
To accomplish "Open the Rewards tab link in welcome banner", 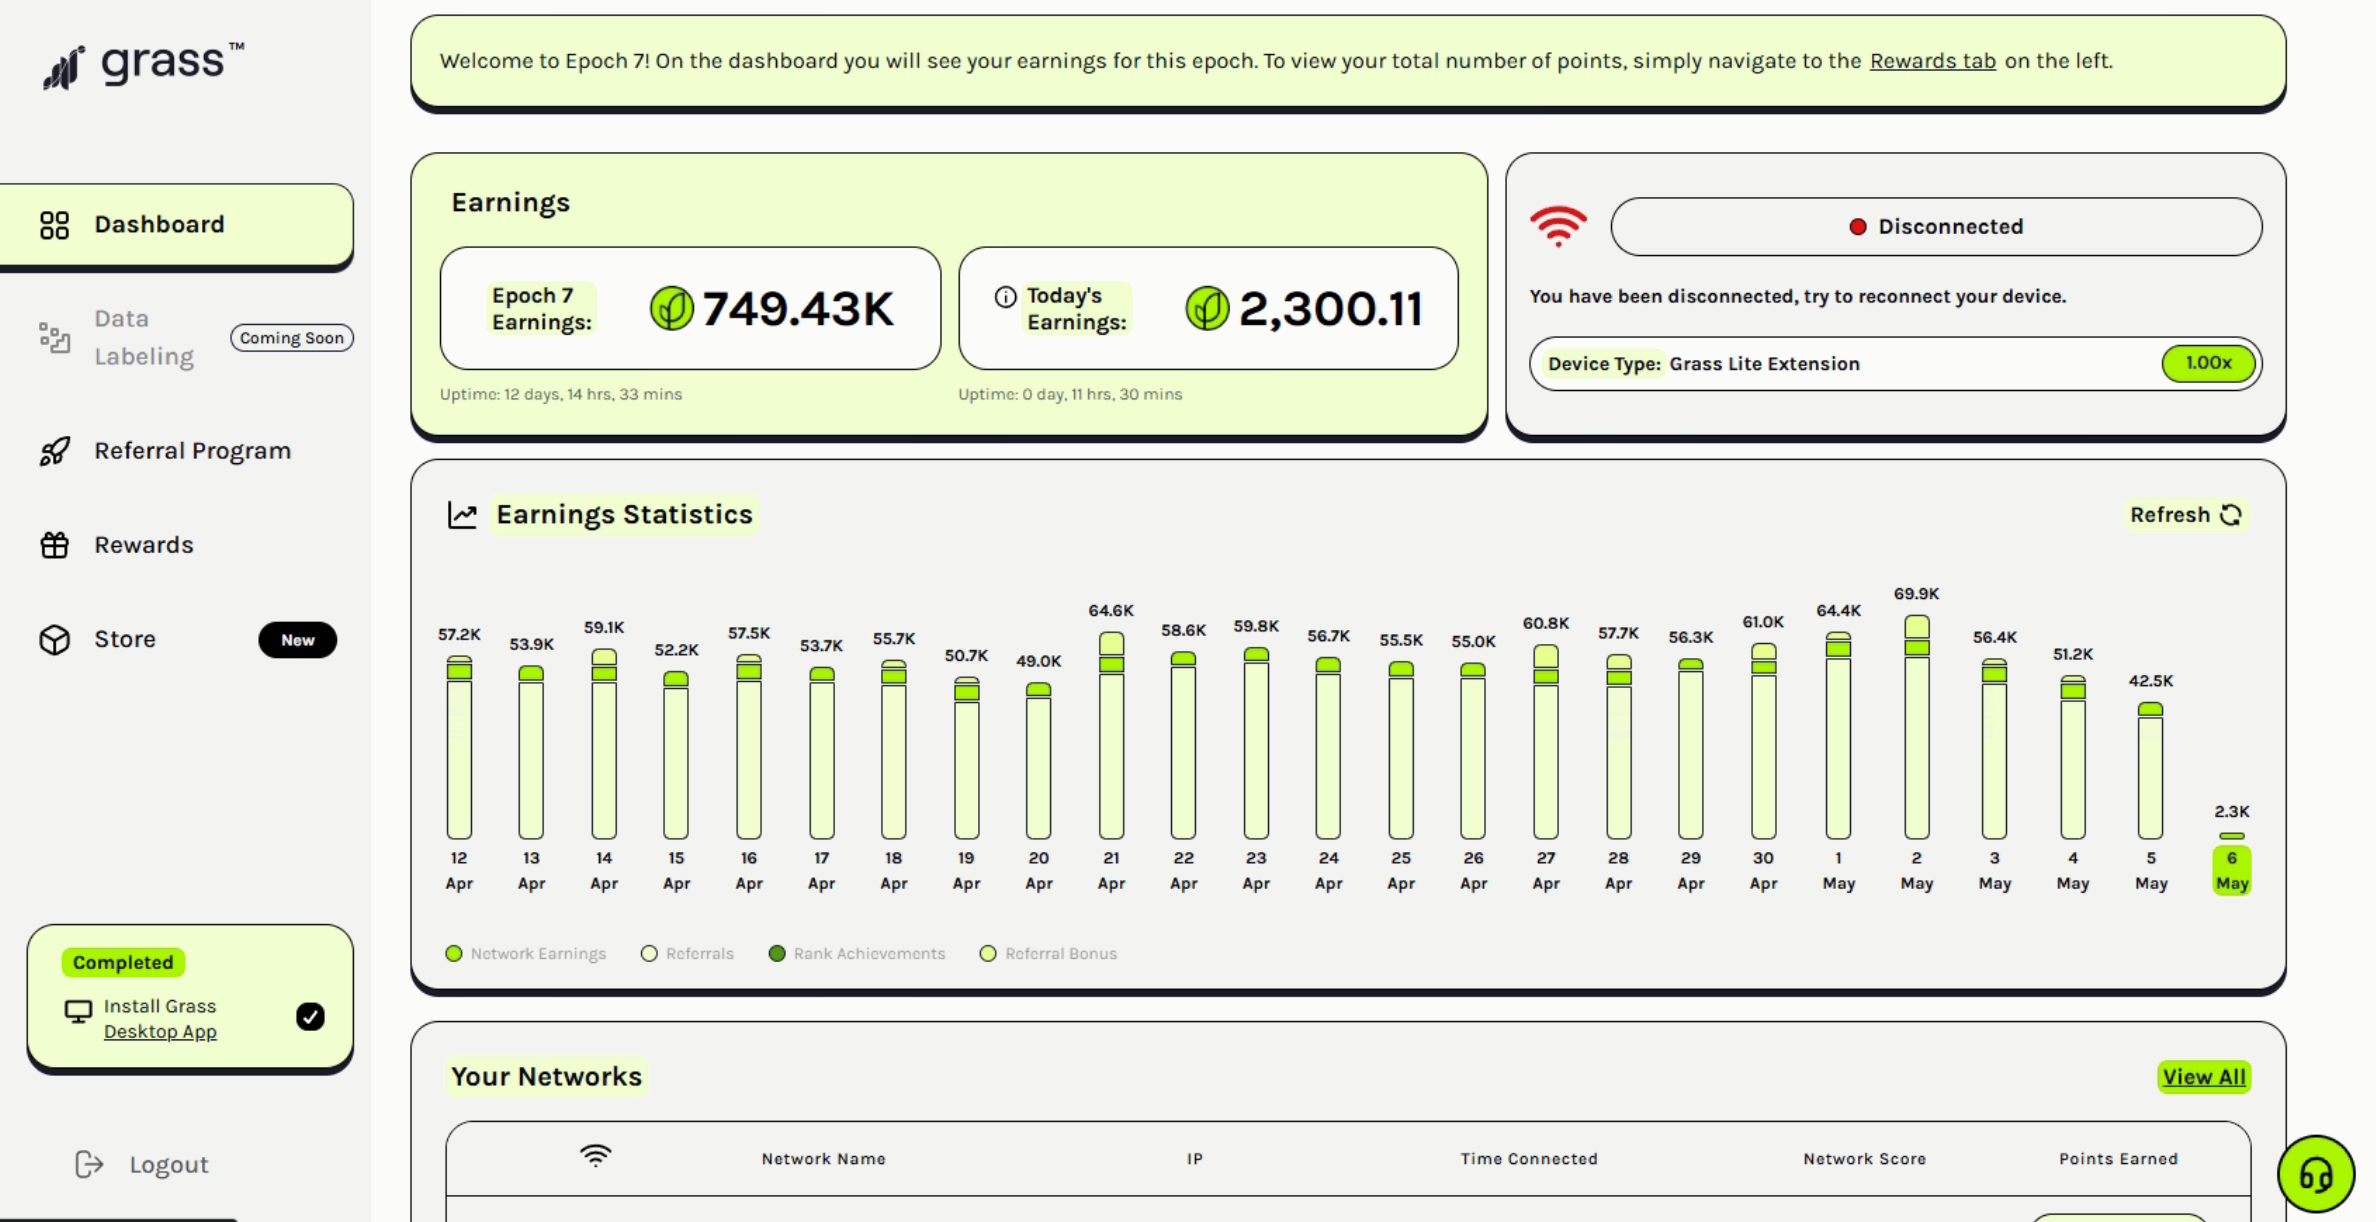I will [1931, 61].
